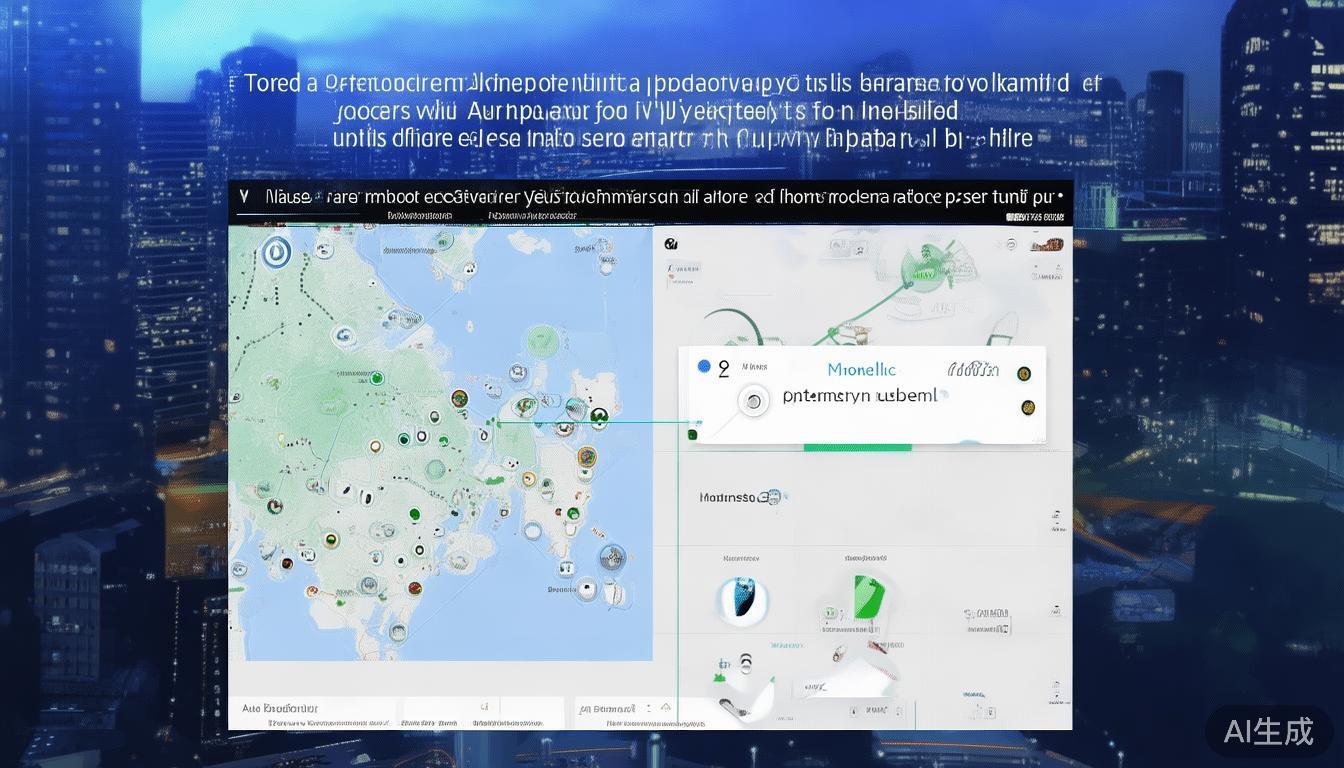
Task: Open the chevron next to the top search bar
Action: pyautogui.click(x=1062, y=196)
